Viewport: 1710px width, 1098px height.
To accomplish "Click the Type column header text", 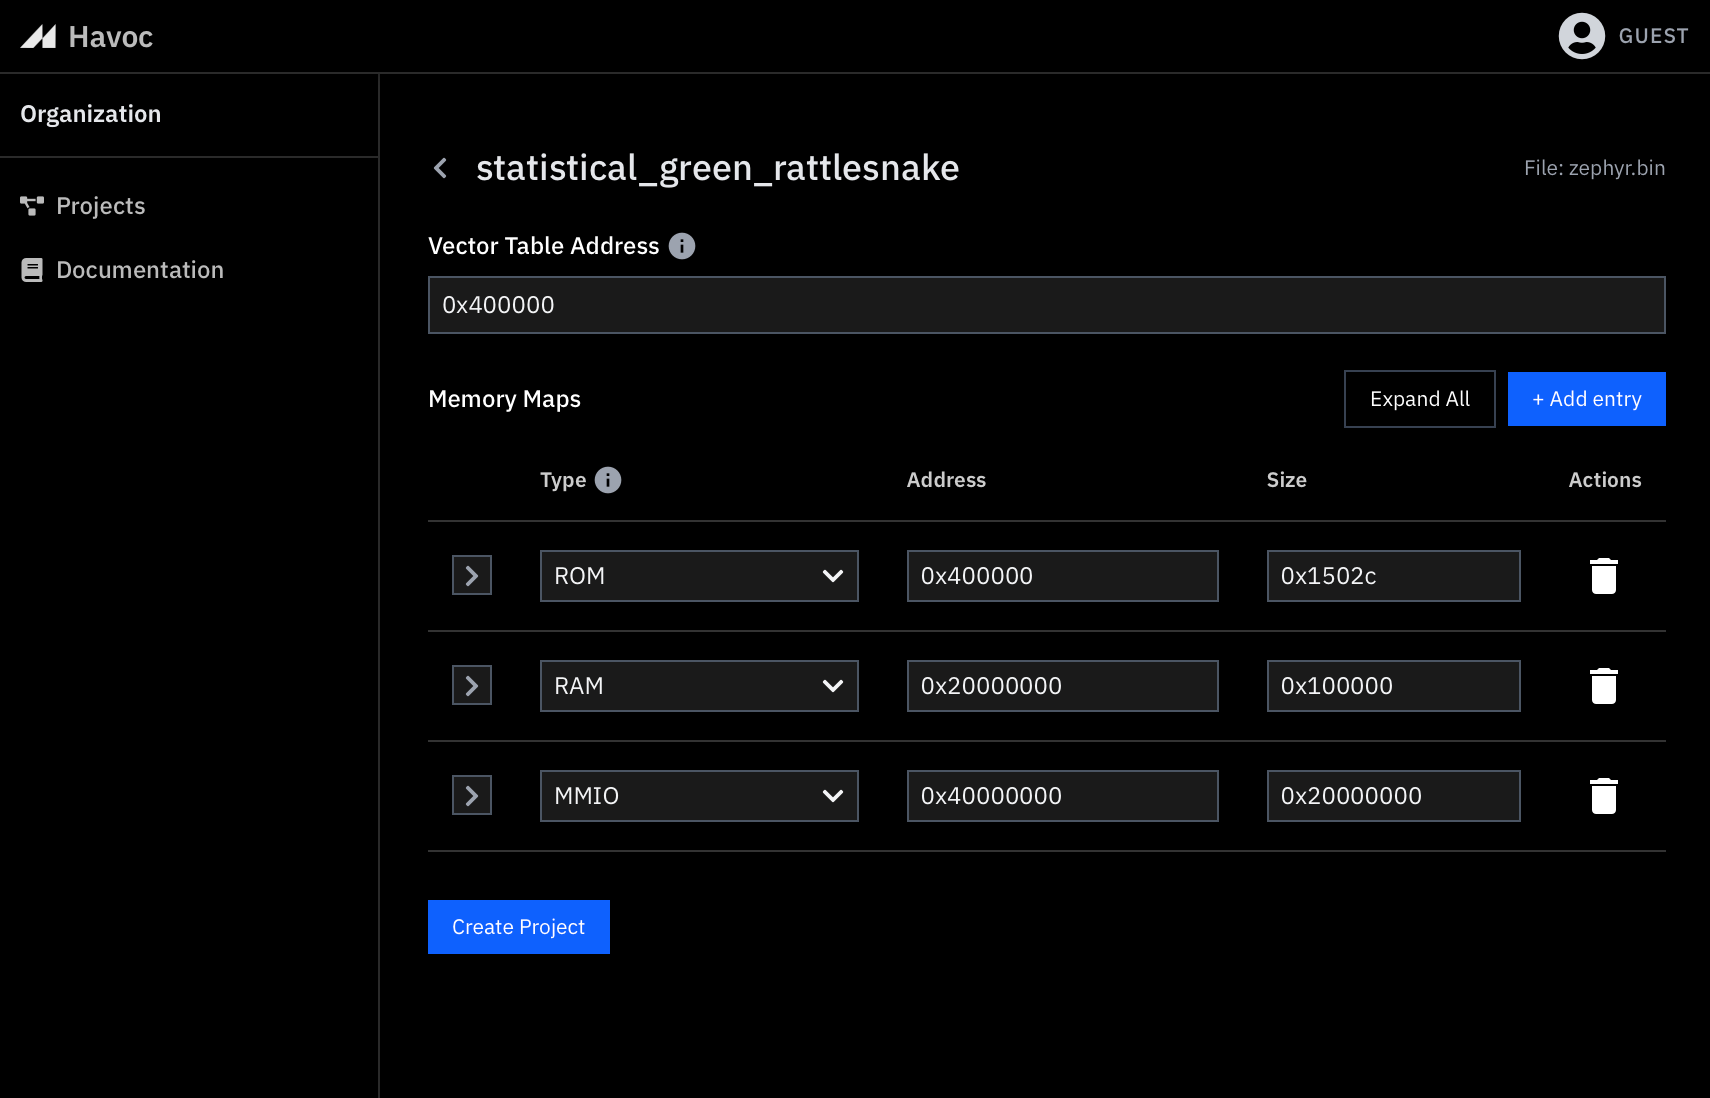I will [x=563, y=481].
